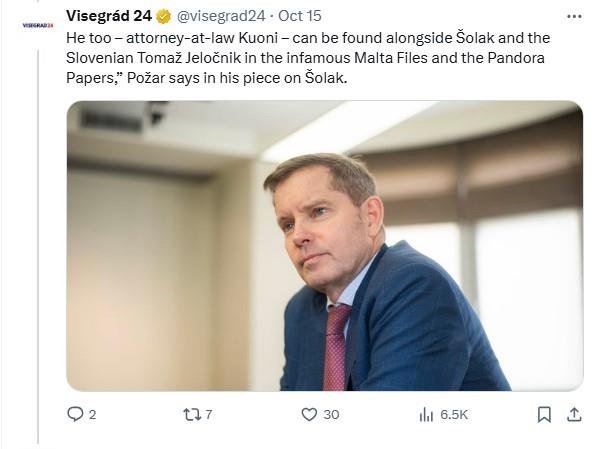
Task: Click the repost count of 7
Action: pyautogui.click(x=208, y=415)
